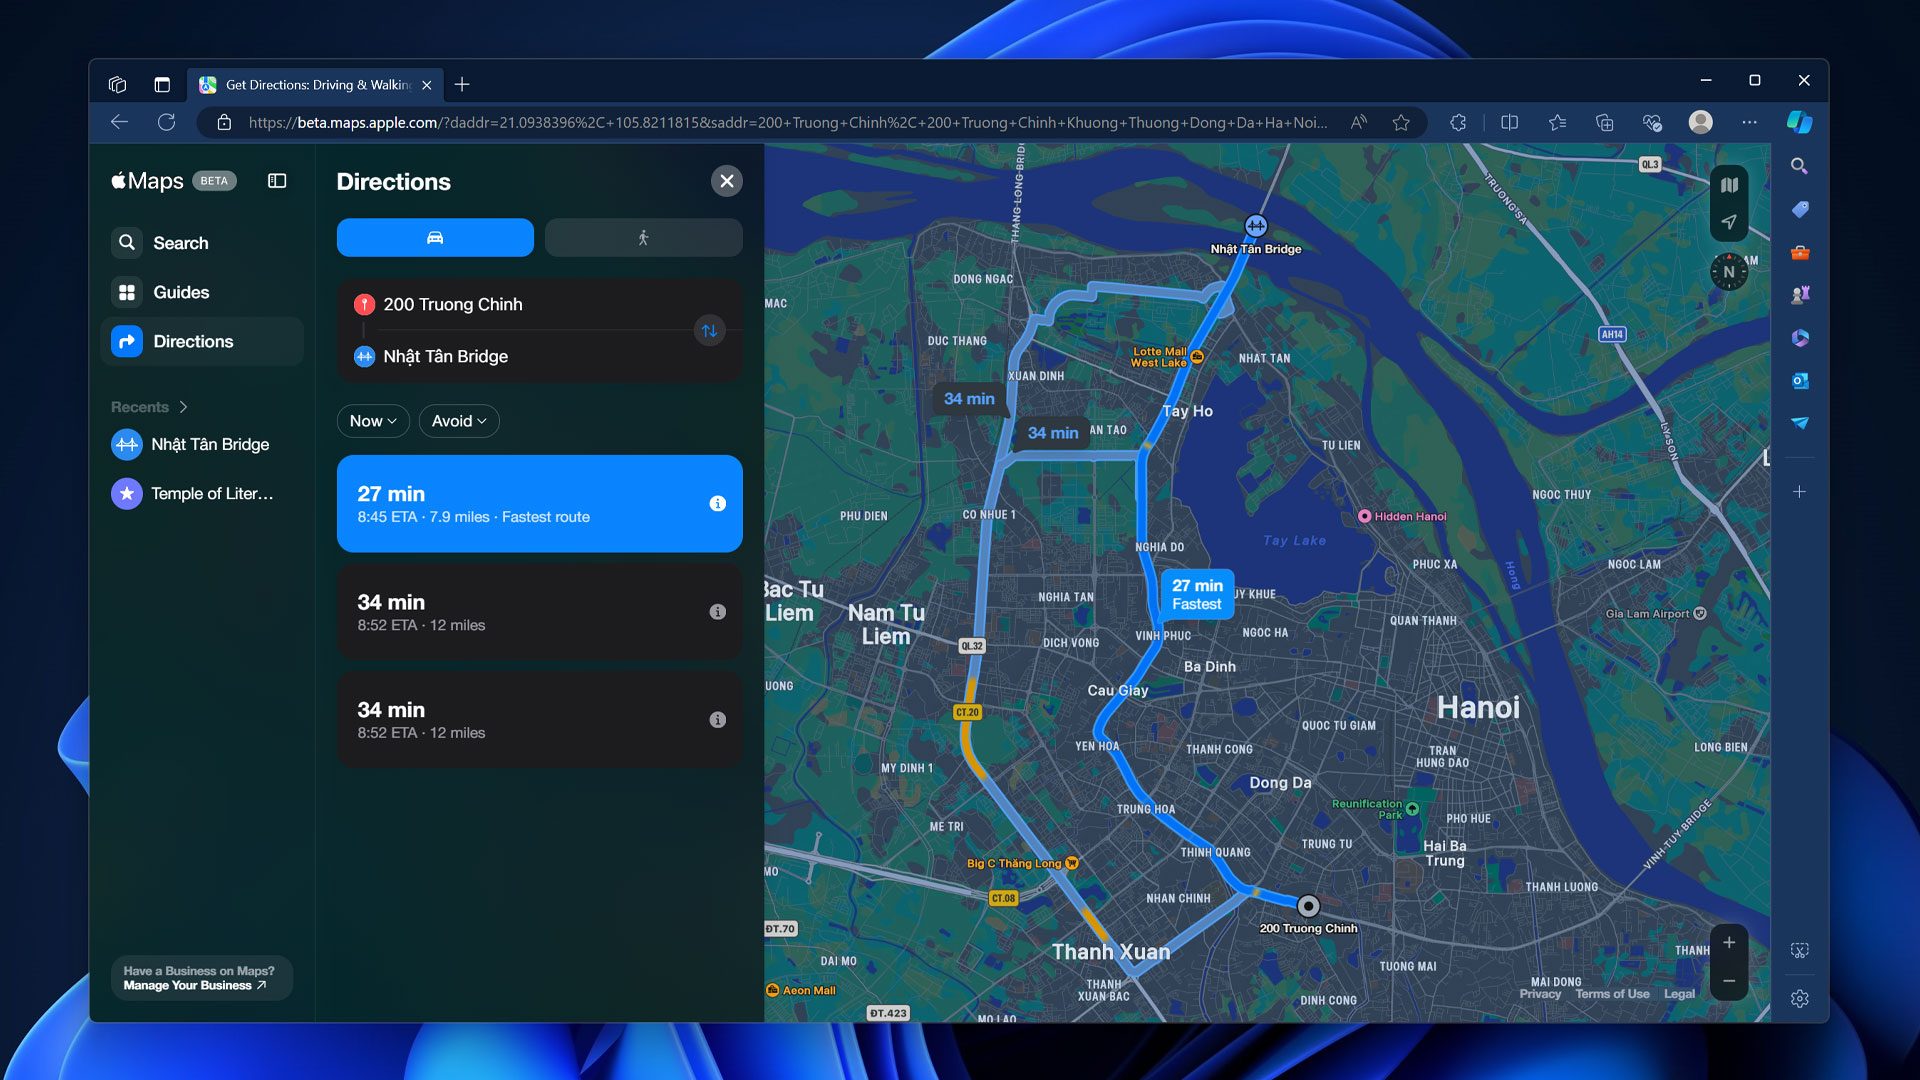Screen dimensions: 1920x1080
Task: Click the Nhật Tân Bridge map pin
Action: tap(1256, 226)
